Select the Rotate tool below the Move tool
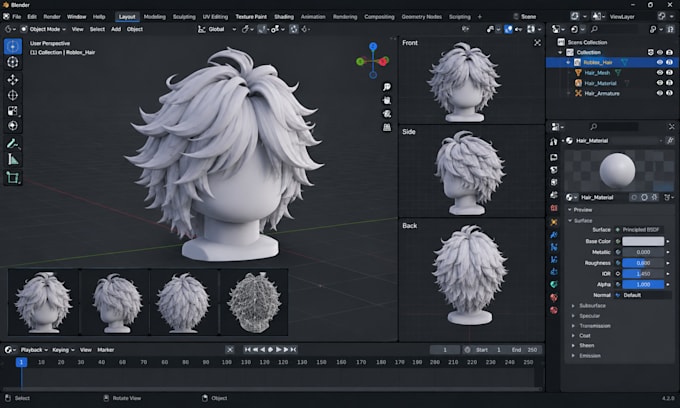 (13, 95)
